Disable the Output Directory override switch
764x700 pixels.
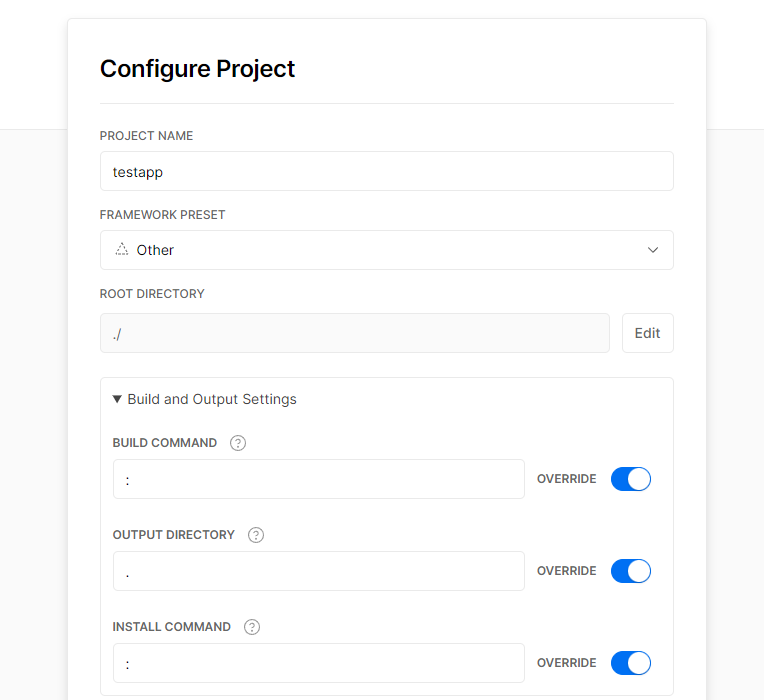click(x=630, y=571)
